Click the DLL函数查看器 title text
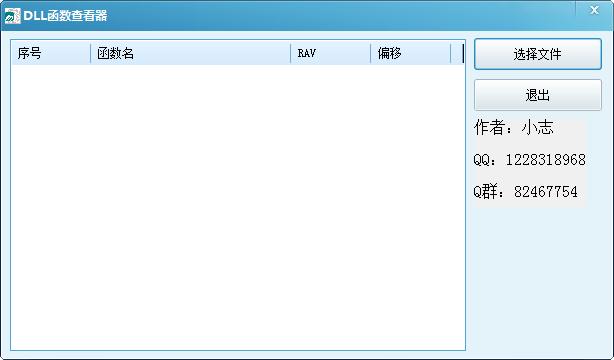Screen dimensions: 614x360 (65, 16)
